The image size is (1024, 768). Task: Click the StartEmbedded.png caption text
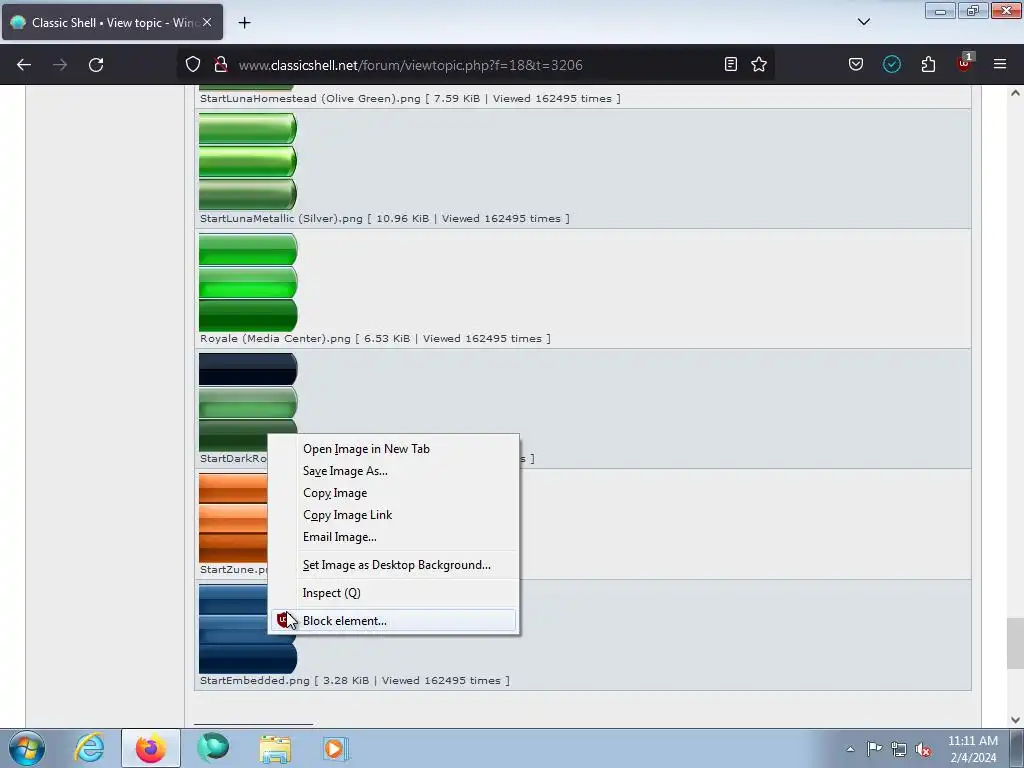tap(355, 680)
